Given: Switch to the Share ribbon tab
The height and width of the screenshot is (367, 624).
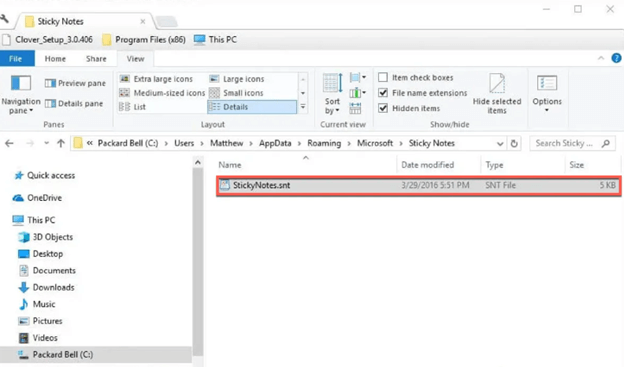Looking at the screenshot, I should 96,59.
